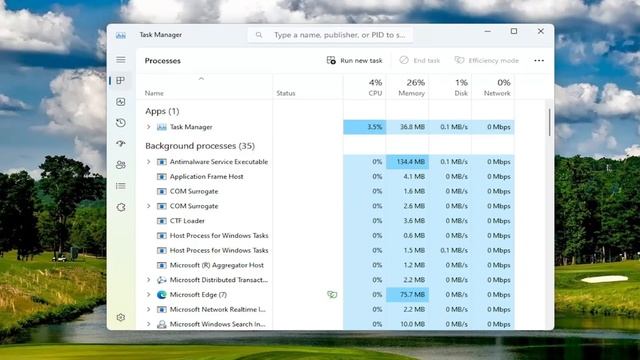Expand Microsoft Windows Search Indexer row
Screen dimensions: 640x360
pyautogui.click(x=149, y=324)
